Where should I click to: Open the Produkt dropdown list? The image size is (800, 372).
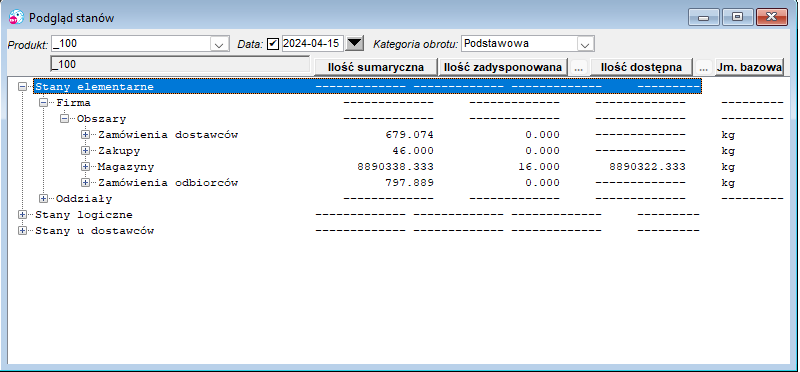[219, 44]
